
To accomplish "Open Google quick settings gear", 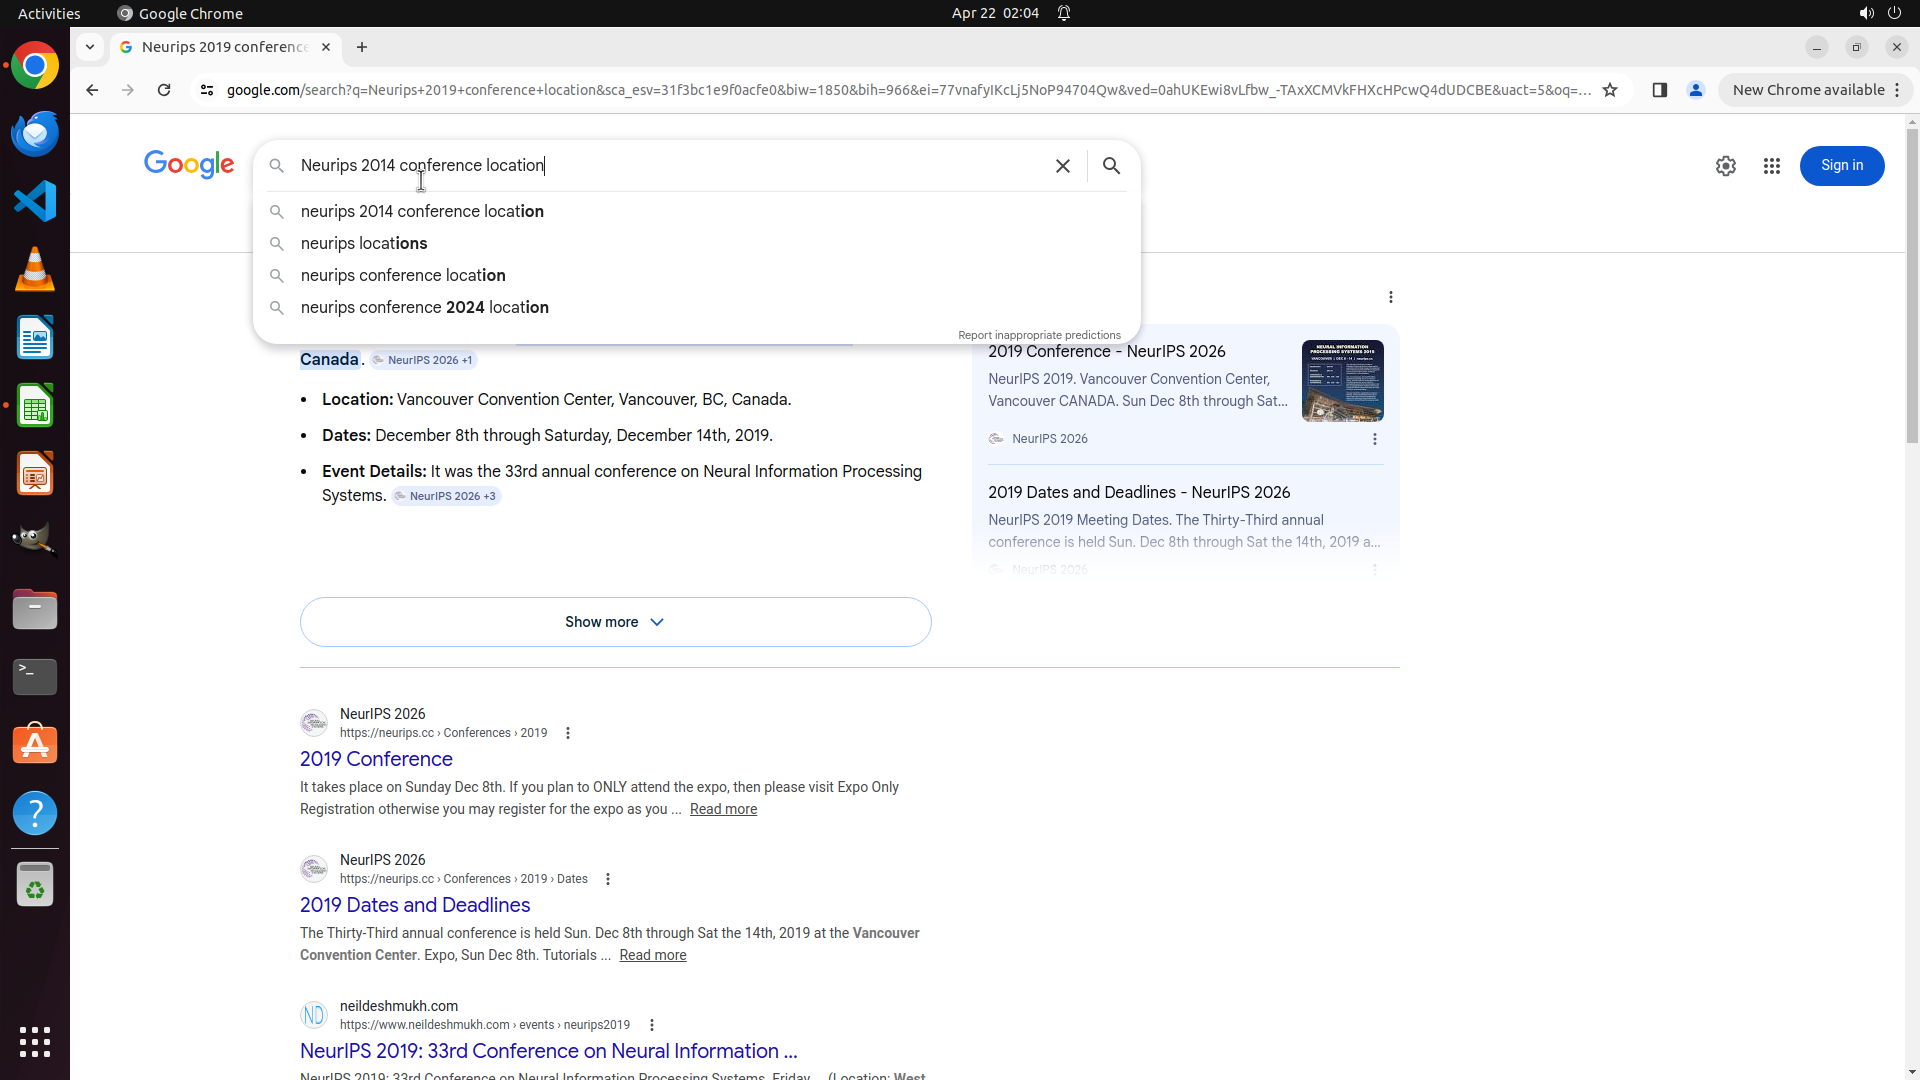I will click(x=1725, y=166).
